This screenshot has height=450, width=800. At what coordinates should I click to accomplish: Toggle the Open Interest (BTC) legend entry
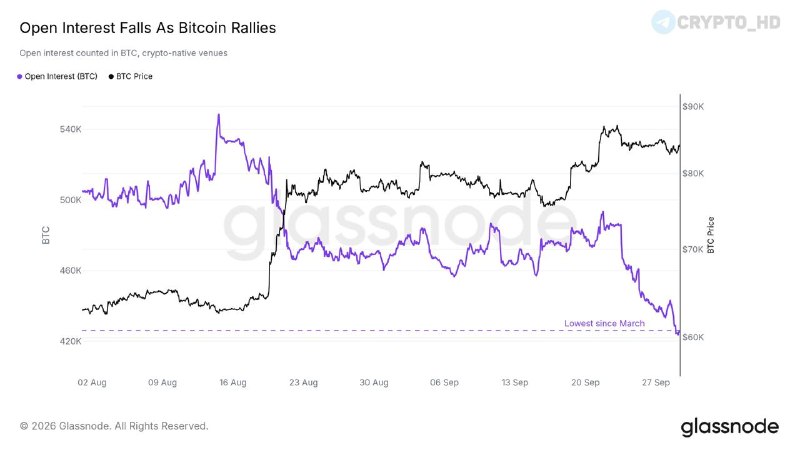pos(57,77)
